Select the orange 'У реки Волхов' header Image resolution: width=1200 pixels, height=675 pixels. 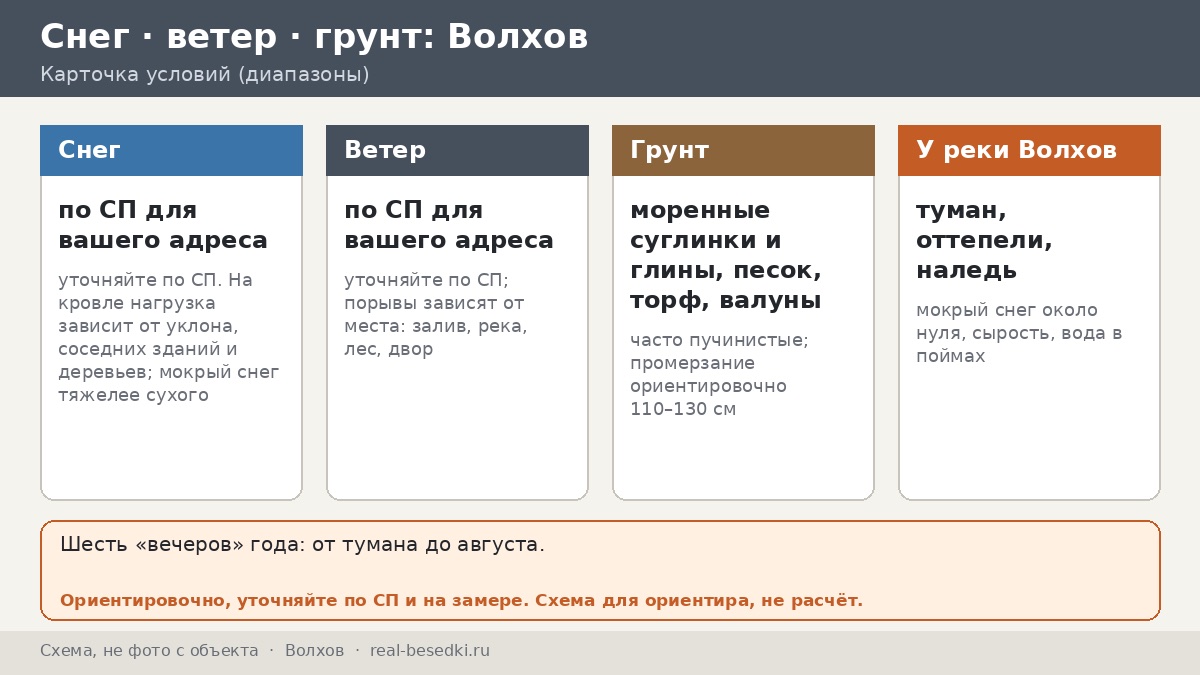(x=1029, y=150)
